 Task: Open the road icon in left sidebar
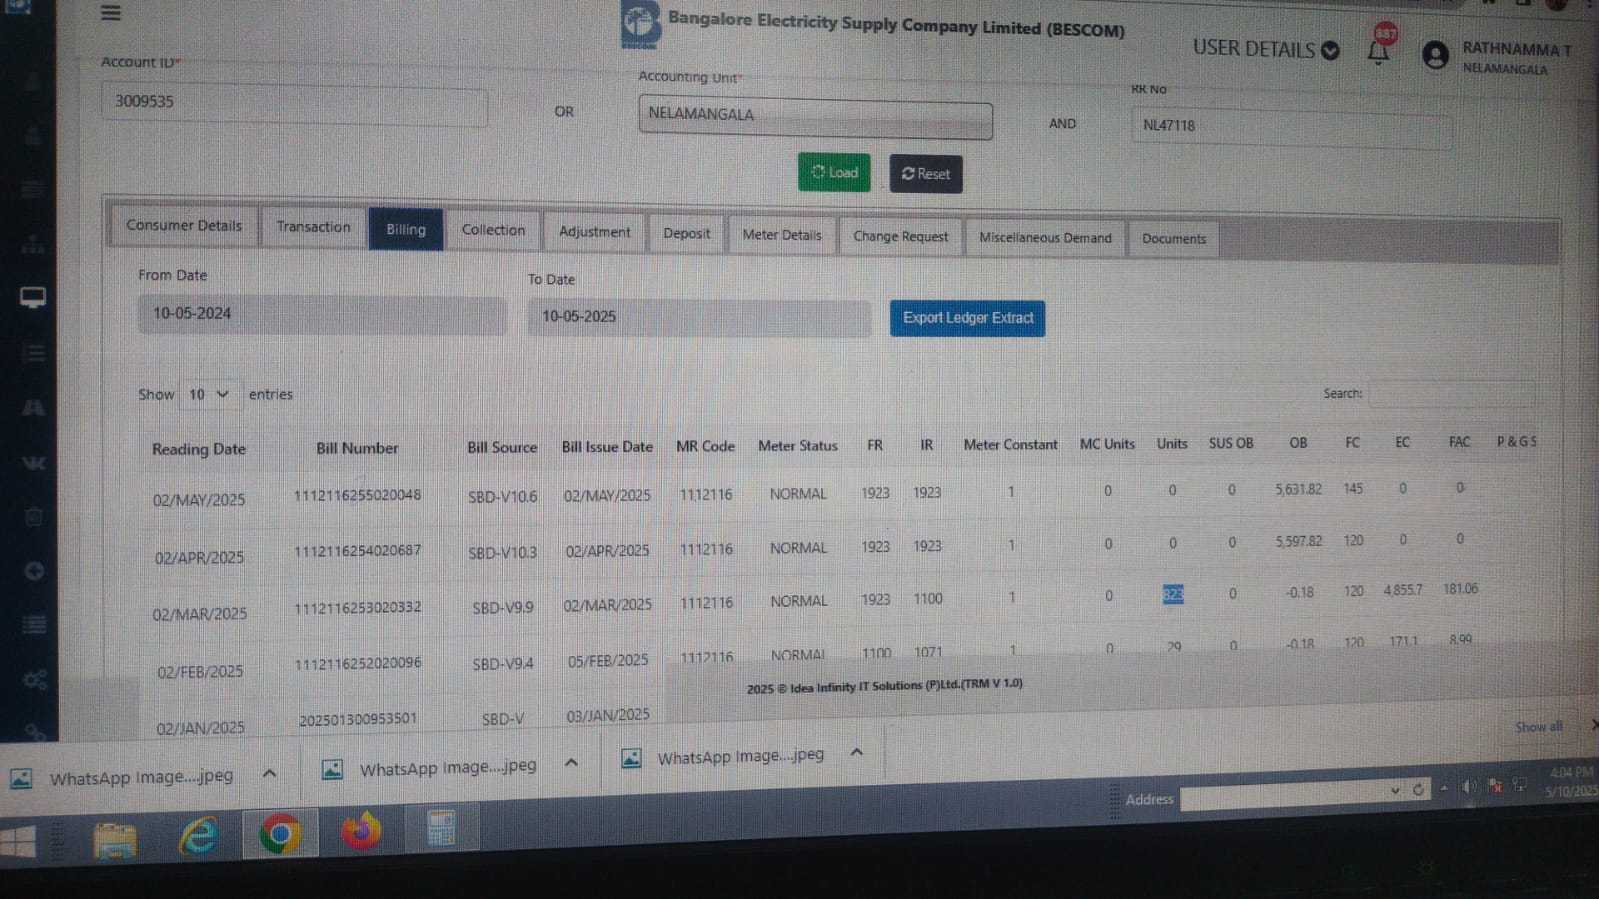(33, 408)
